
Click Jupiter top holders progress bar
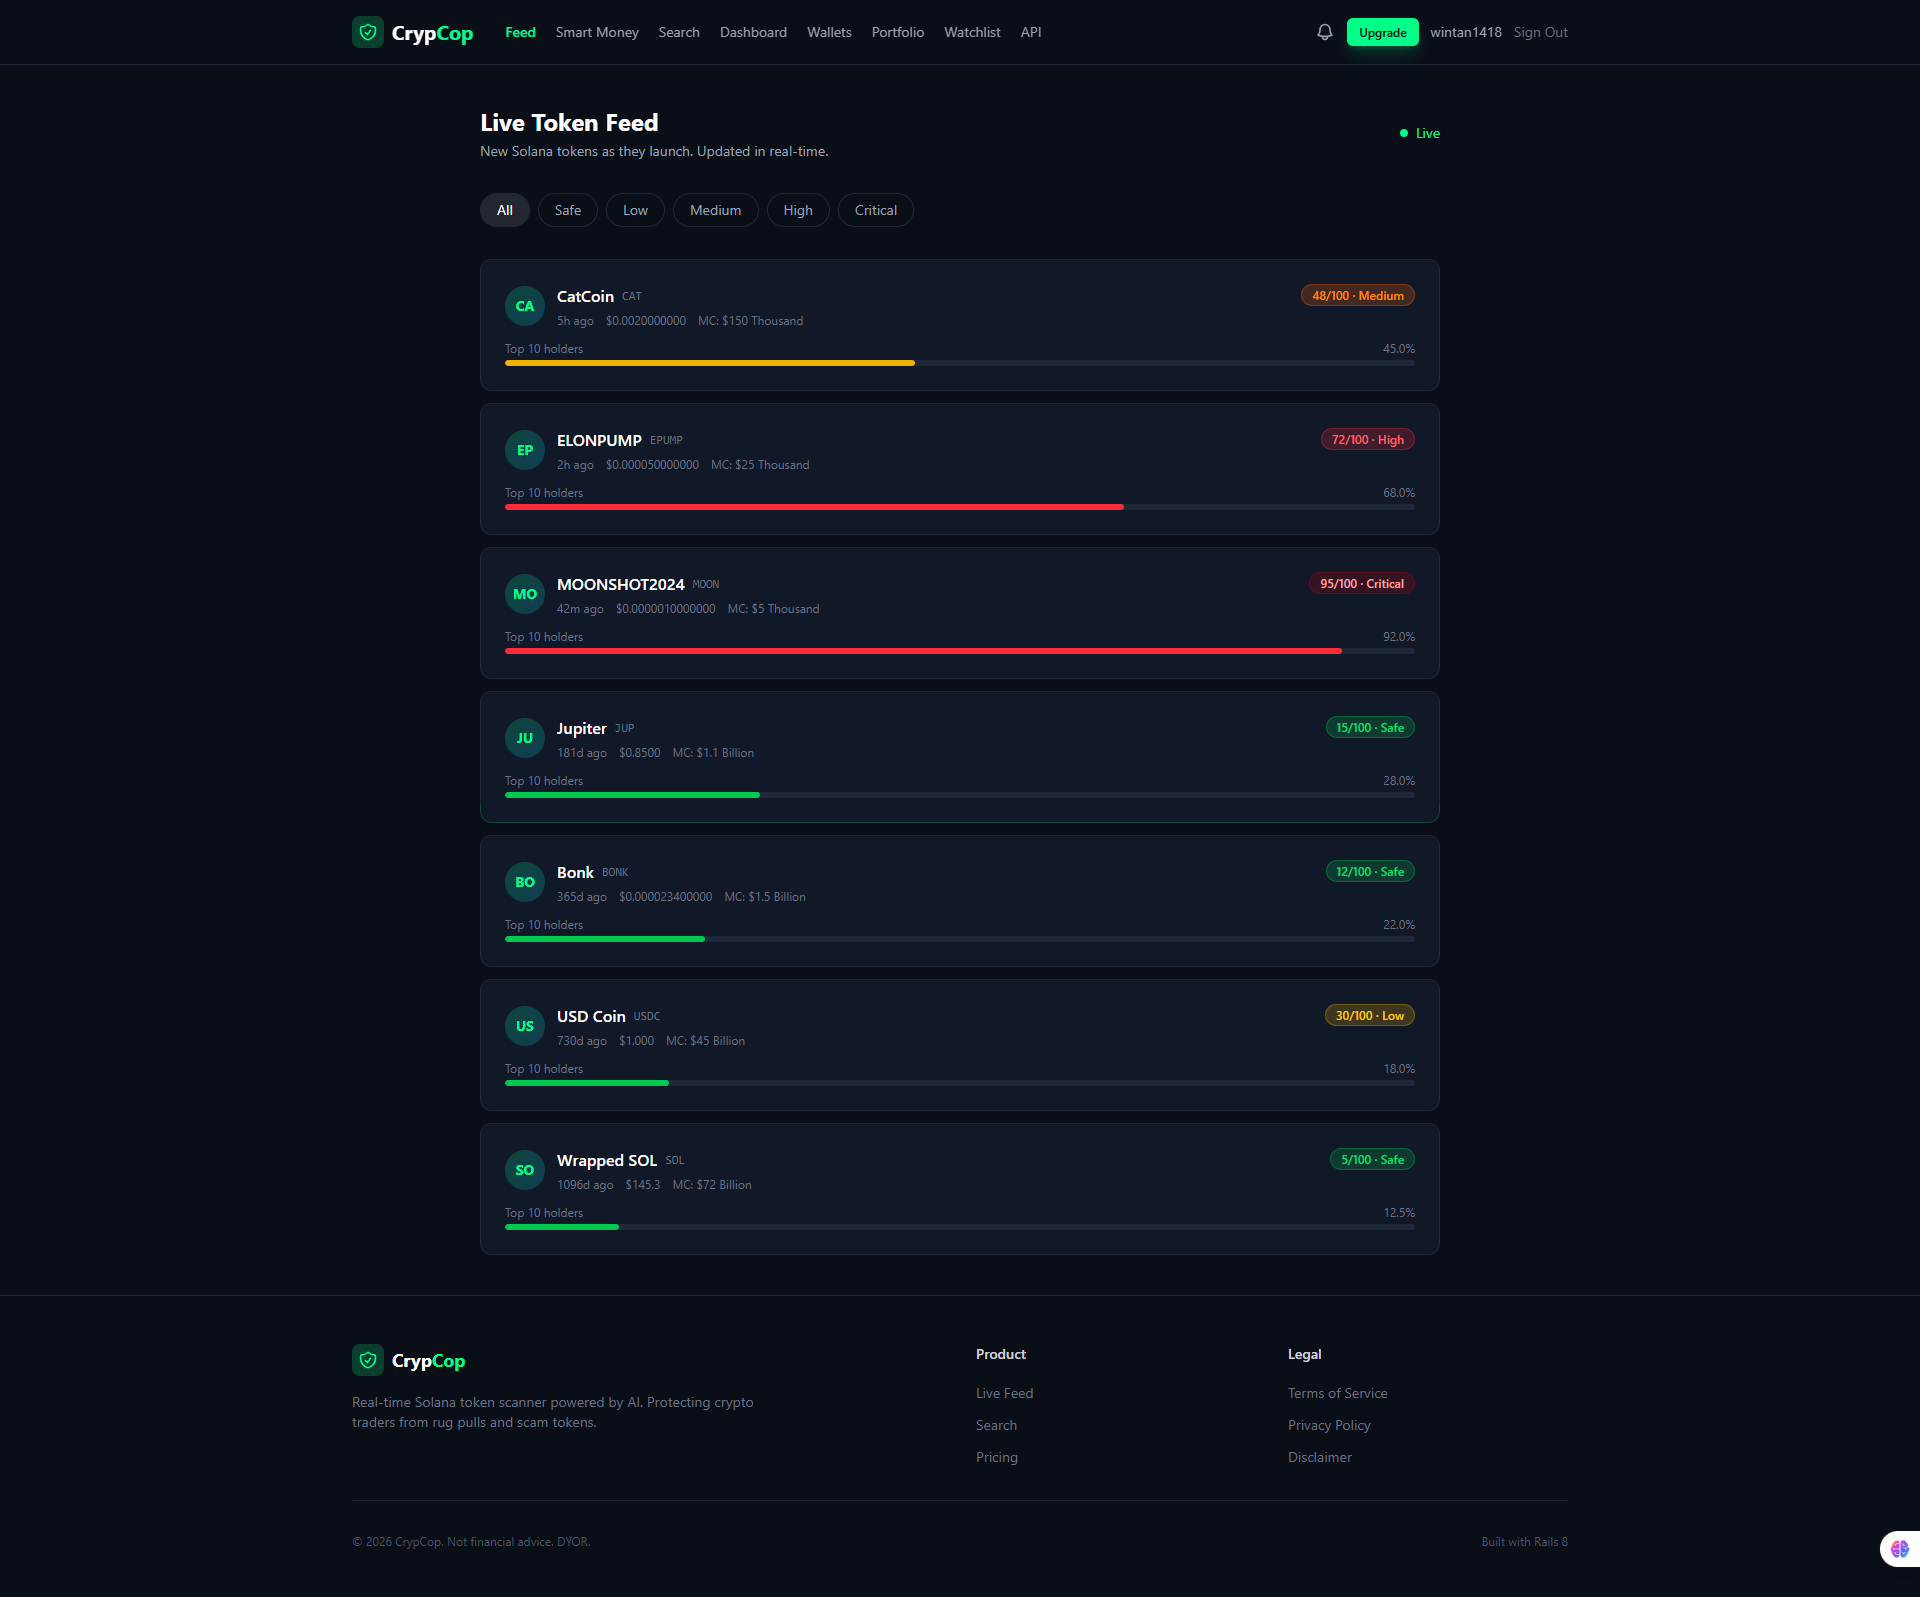tap(960, 795)
